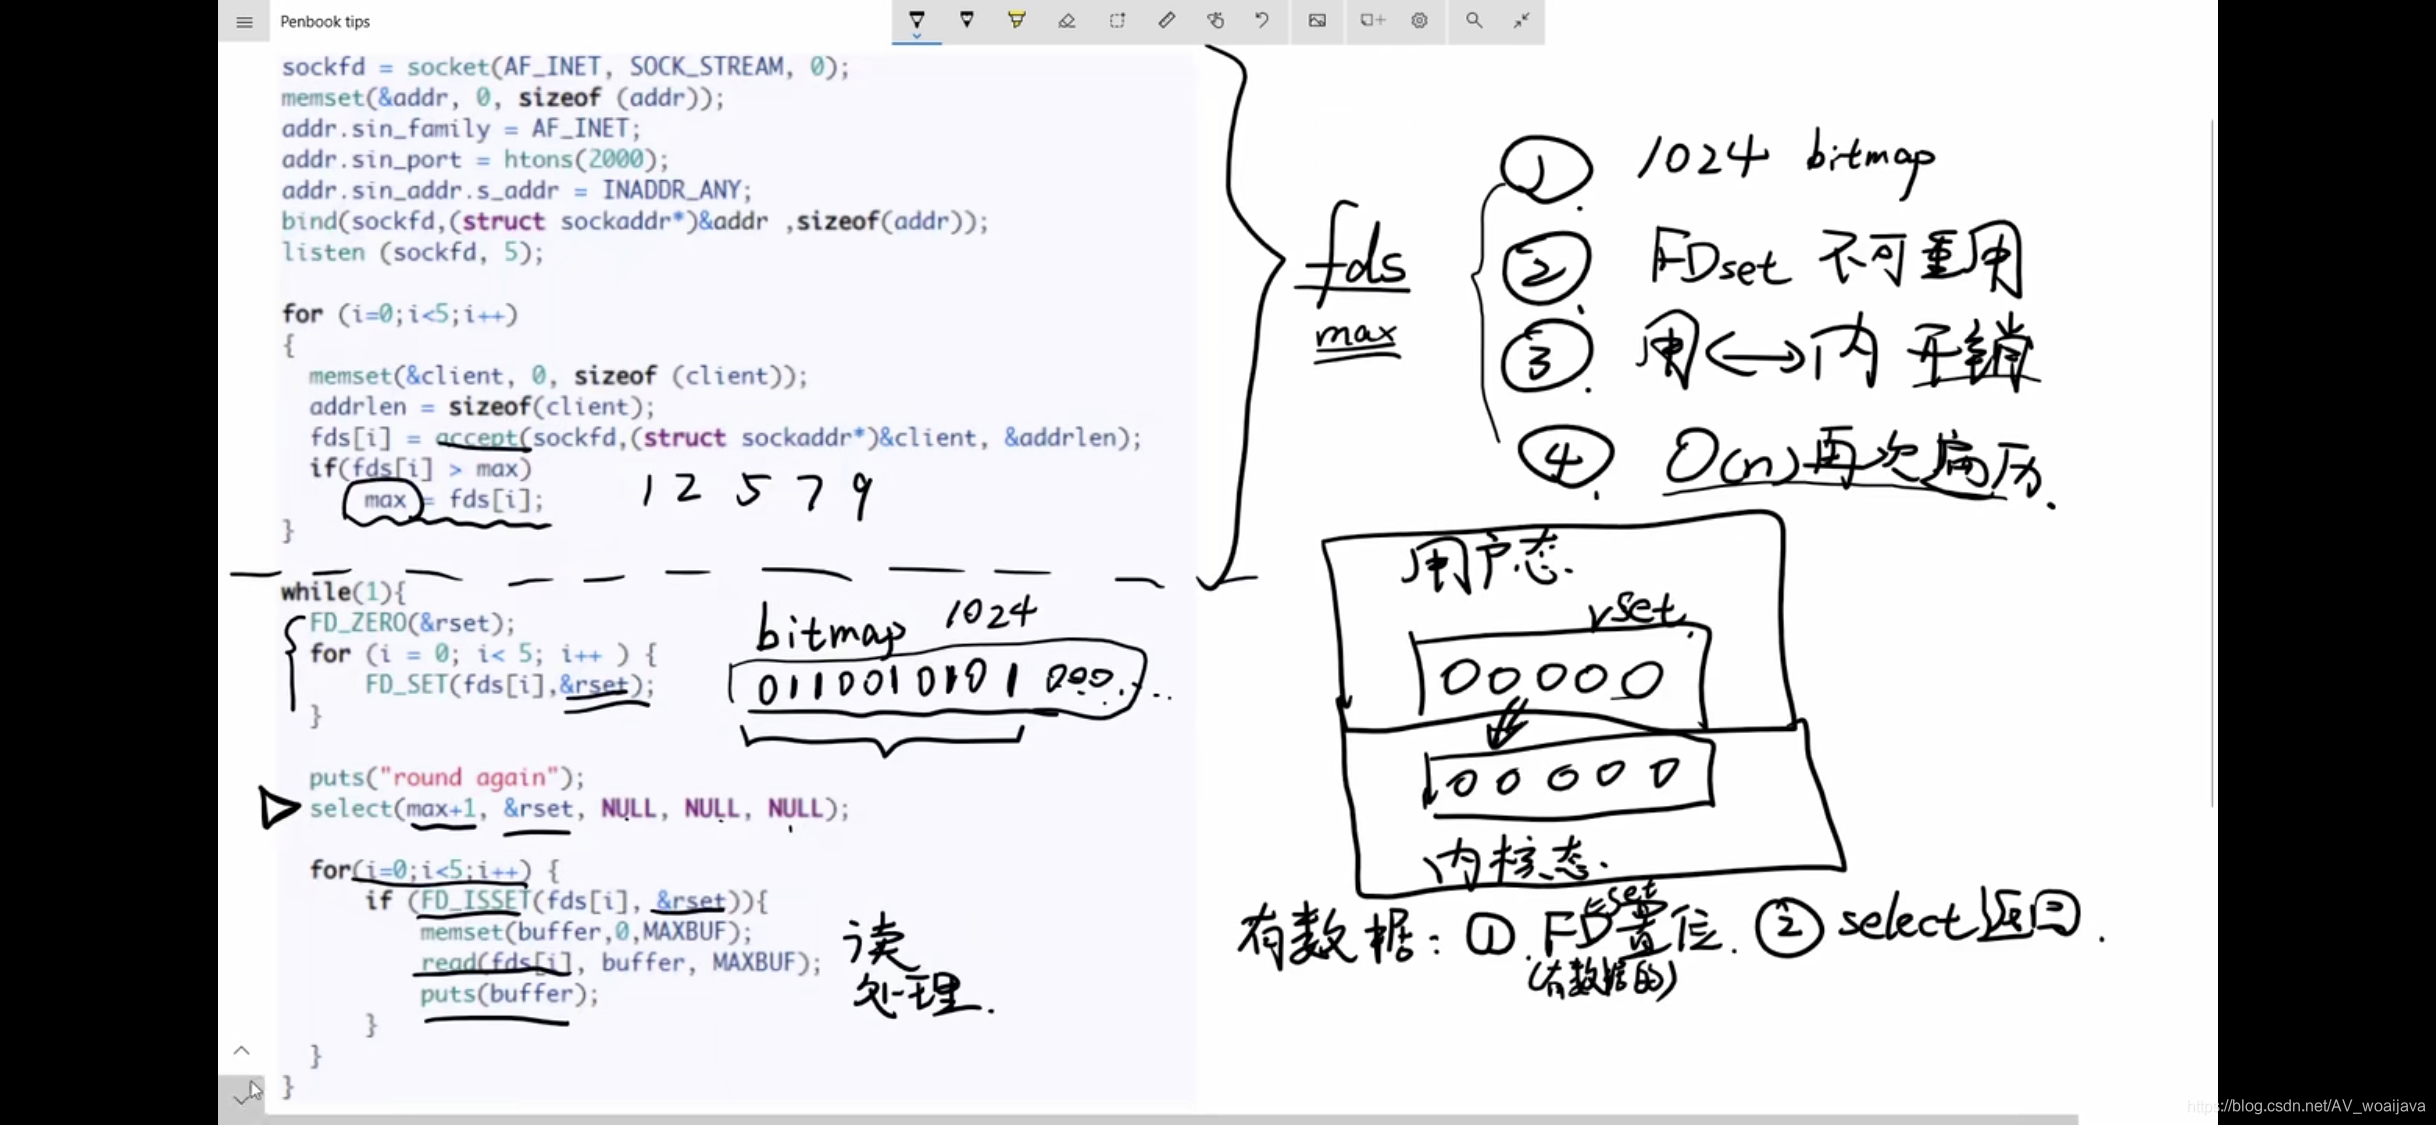Select the eraser tool
2436x1125 pixels.
coord(1066,20)
